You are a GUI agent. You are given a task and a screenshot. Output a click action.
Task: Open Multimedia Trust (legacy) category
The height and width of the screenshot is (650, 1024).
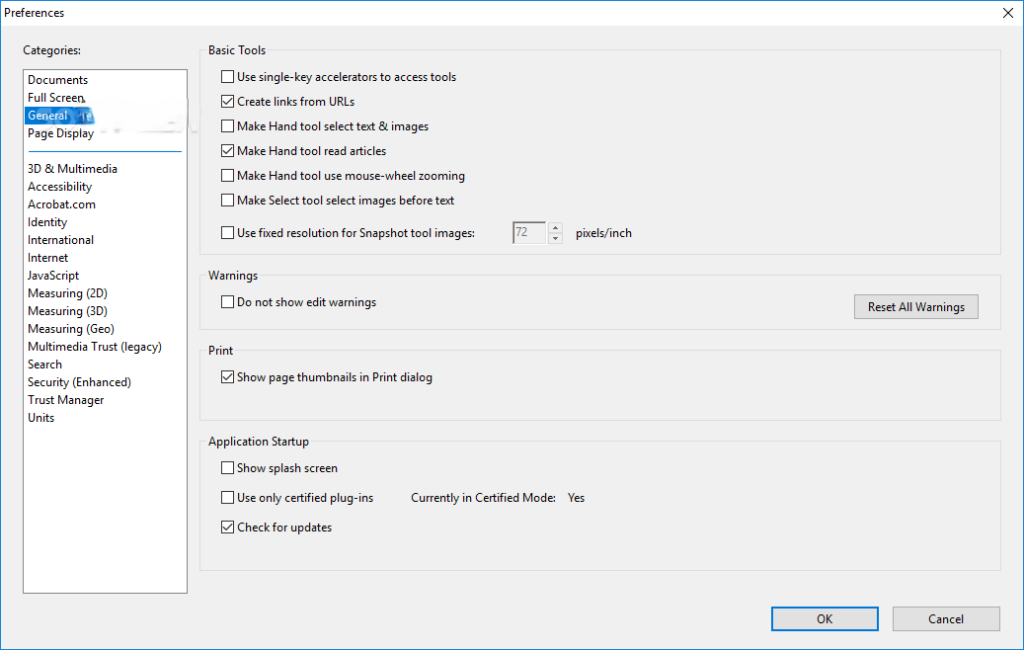(95, 347)
